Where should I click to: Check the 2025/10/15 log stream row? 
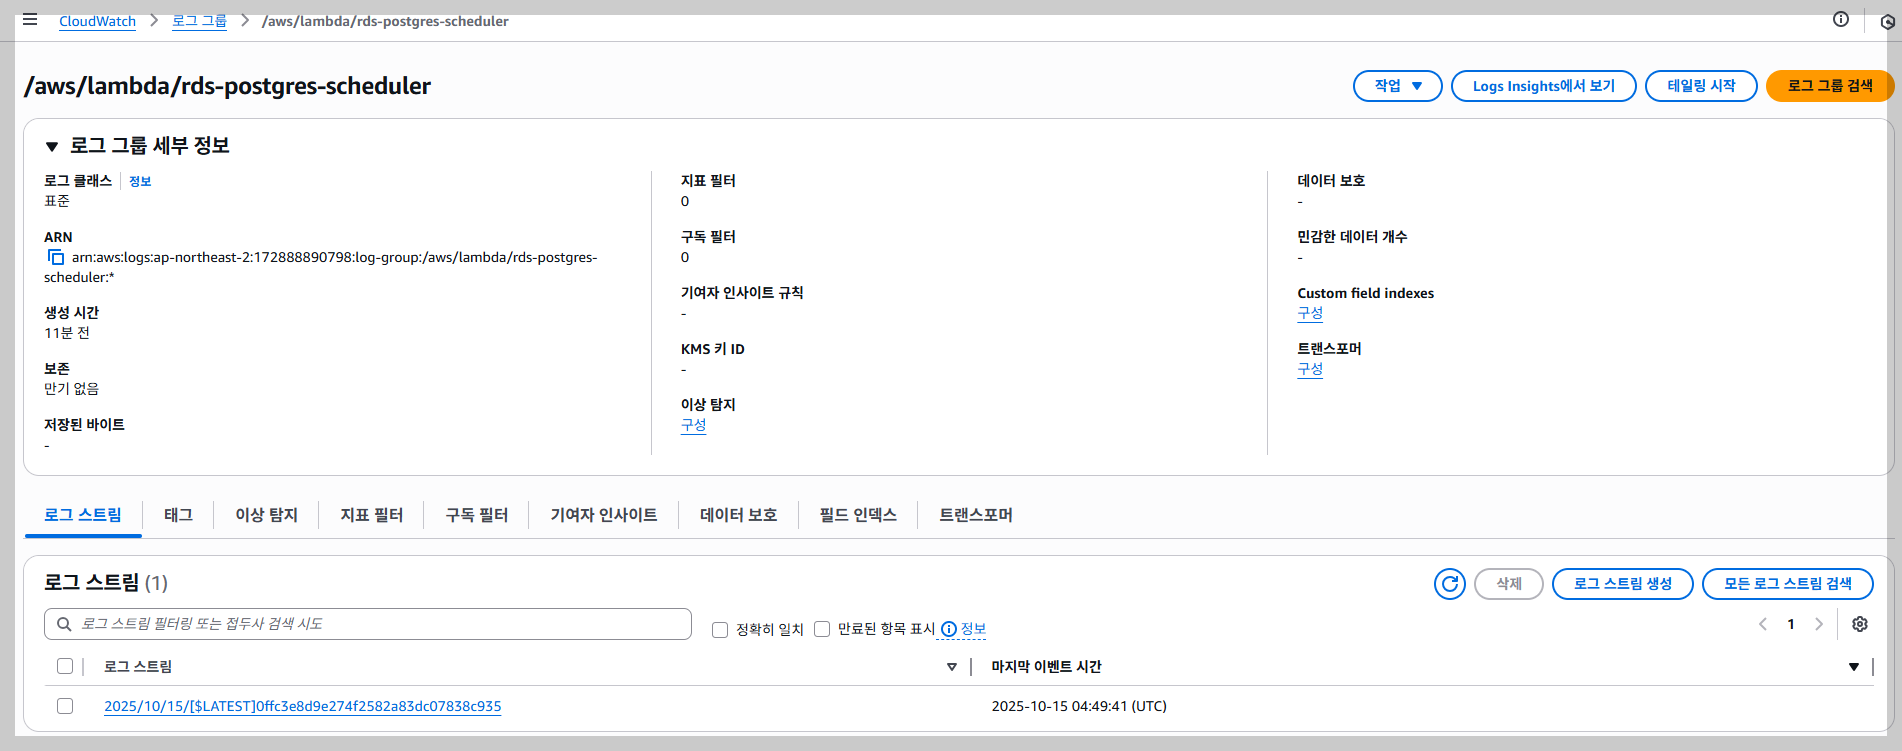coord(65,706)
